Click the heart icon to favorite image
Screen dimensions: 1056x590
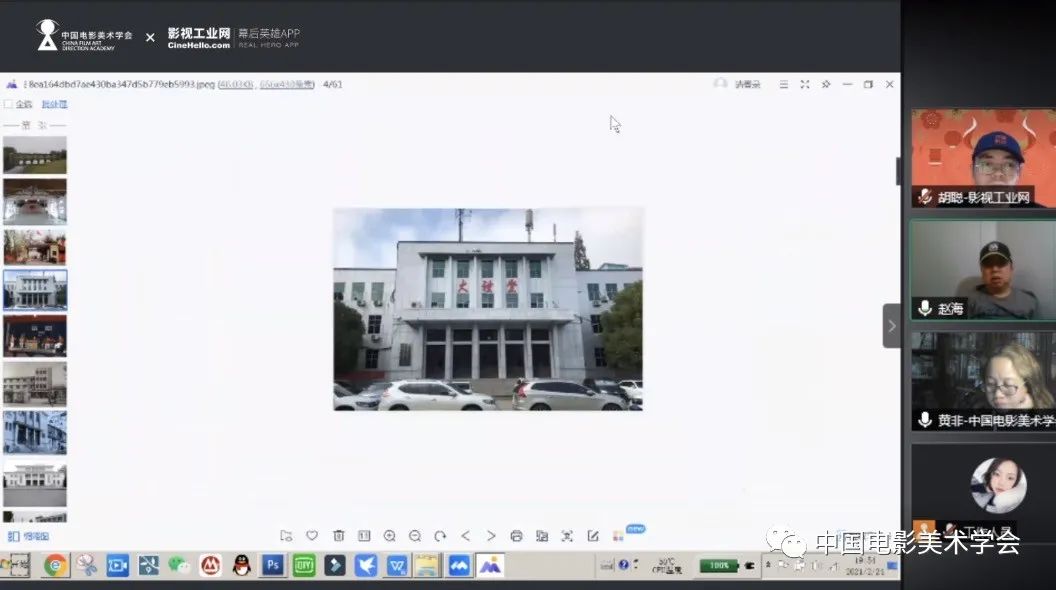(312, 536)
